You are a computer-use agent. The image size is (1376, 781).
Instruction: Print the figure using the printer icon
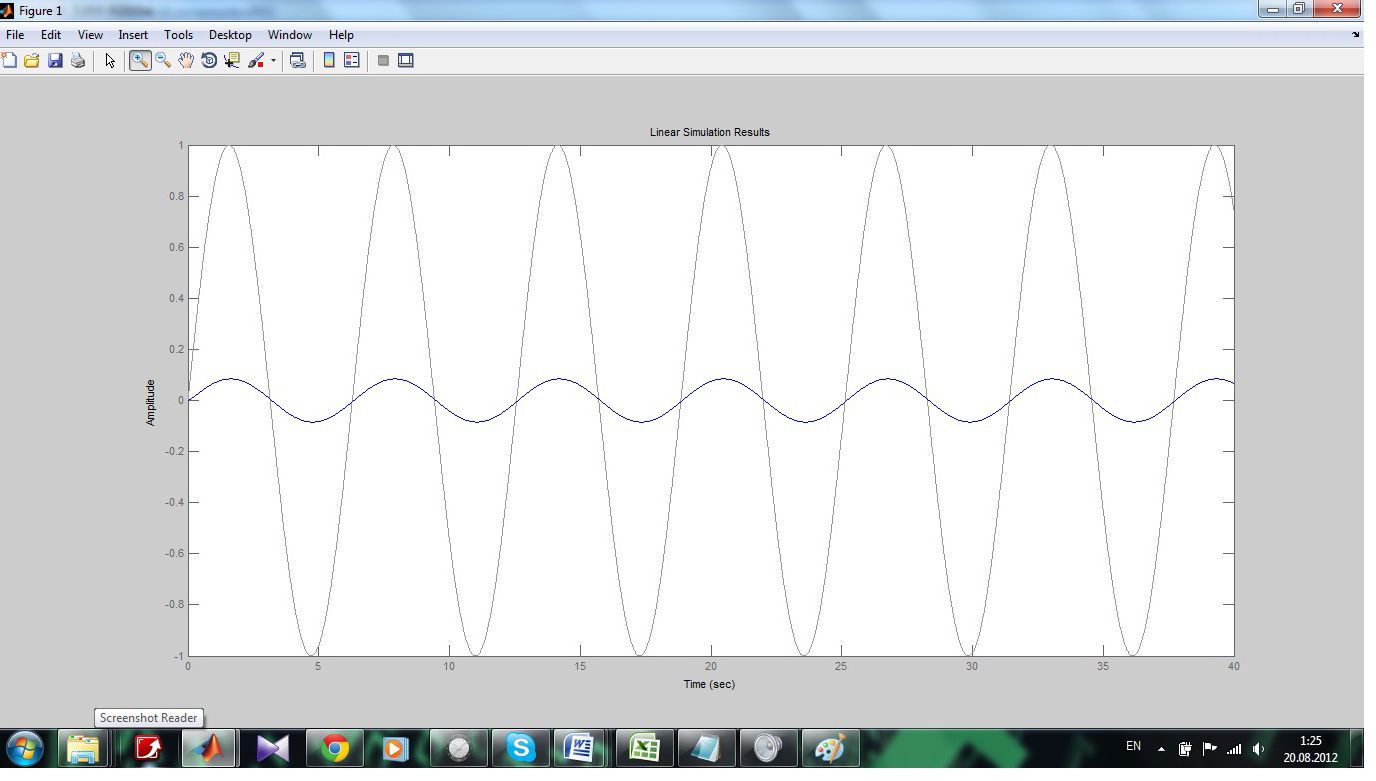click(78, 61)
